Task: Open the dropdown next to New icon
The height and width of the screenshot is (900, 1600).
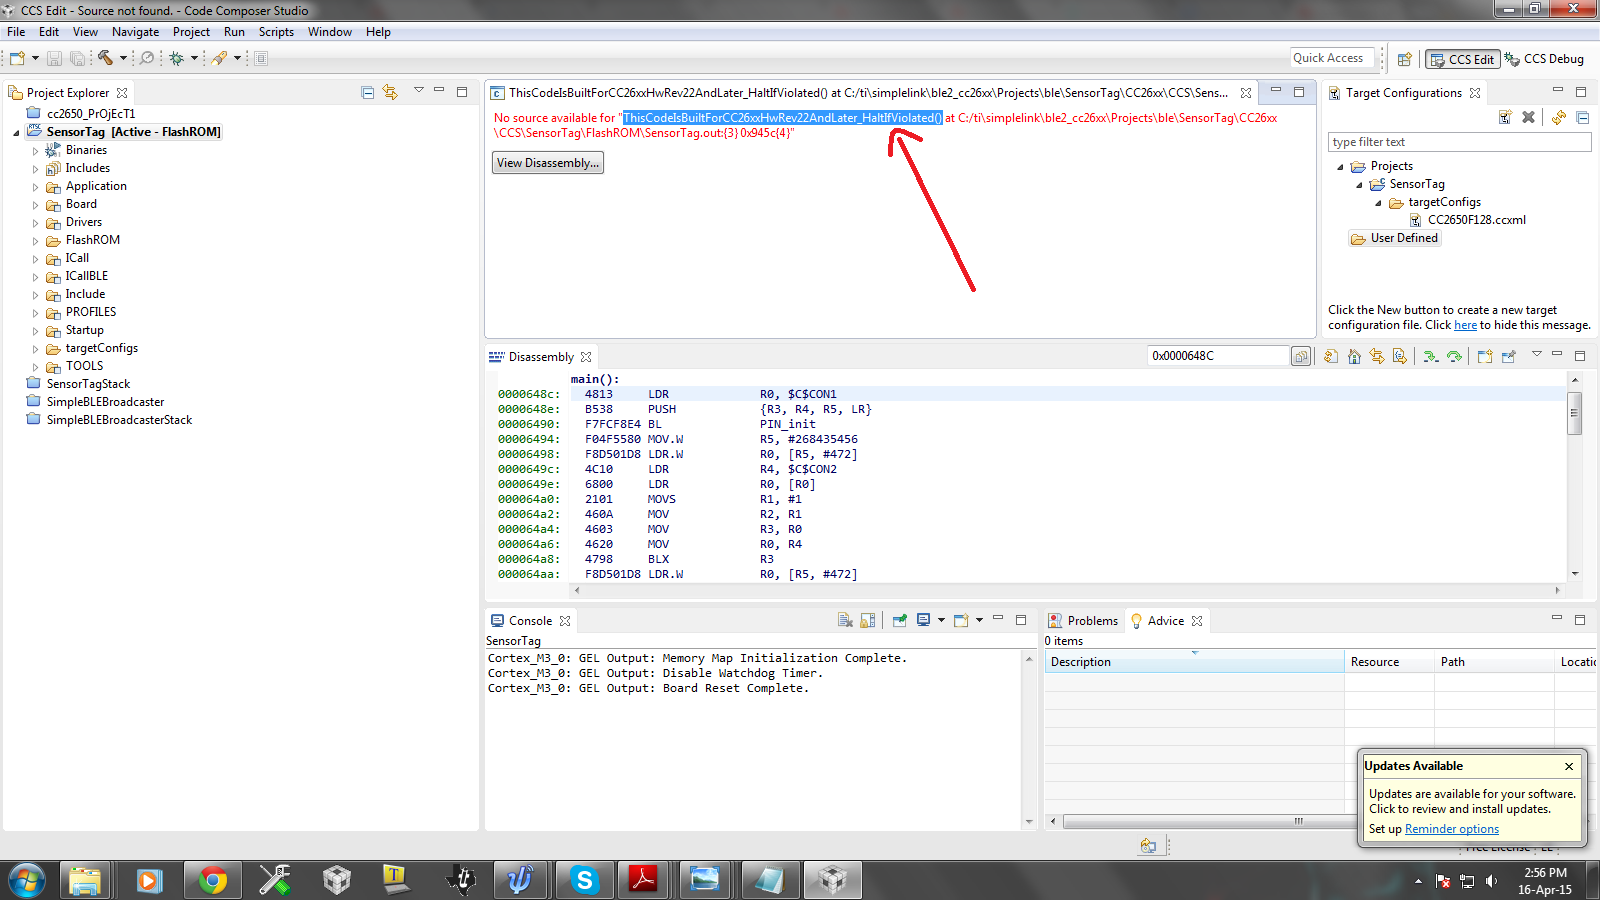Action: 35,58
